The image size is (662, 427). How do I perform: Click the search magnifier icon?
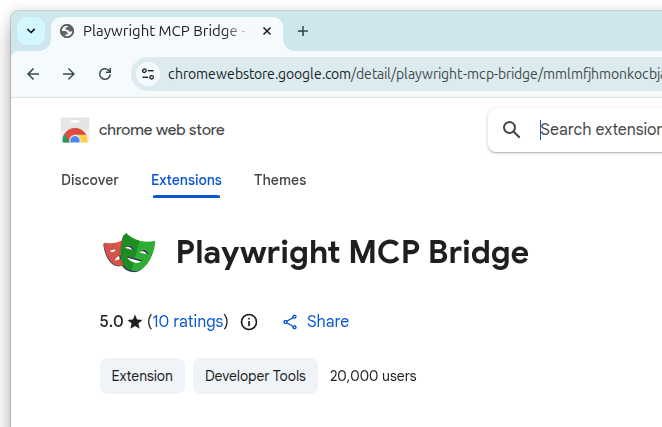511,130
